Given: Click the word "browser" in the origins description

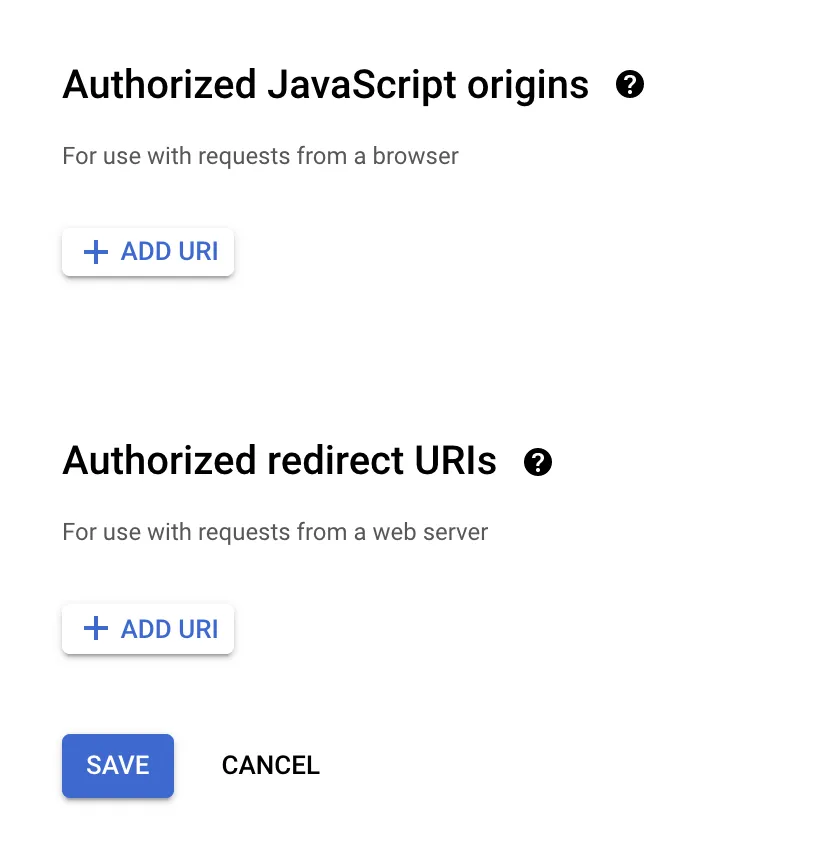Looking at the screenshot, I should click(415, 156).
